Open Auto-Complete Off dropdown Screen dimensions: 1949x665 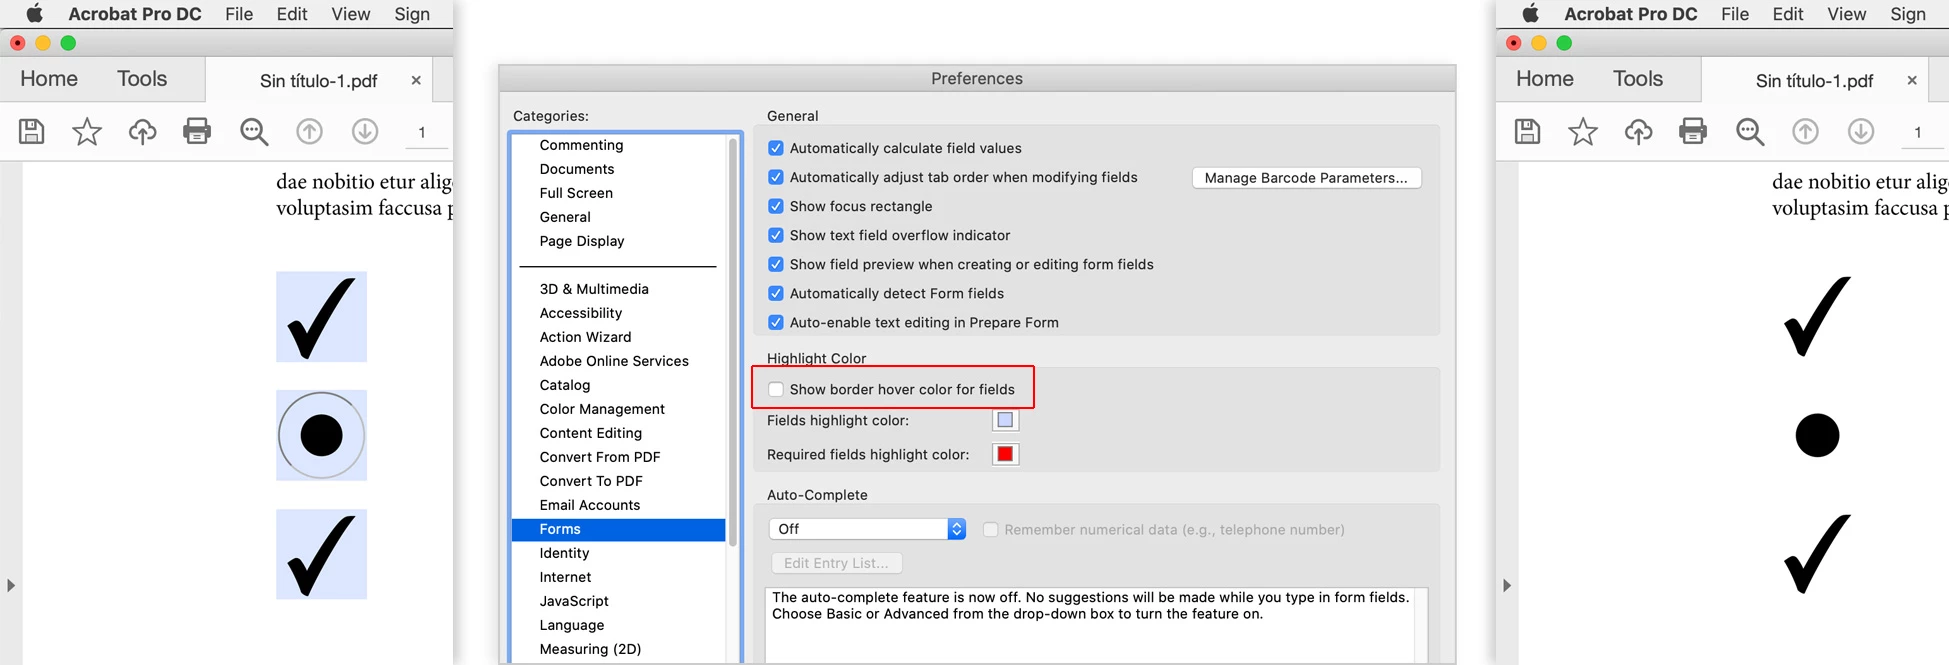867,529
